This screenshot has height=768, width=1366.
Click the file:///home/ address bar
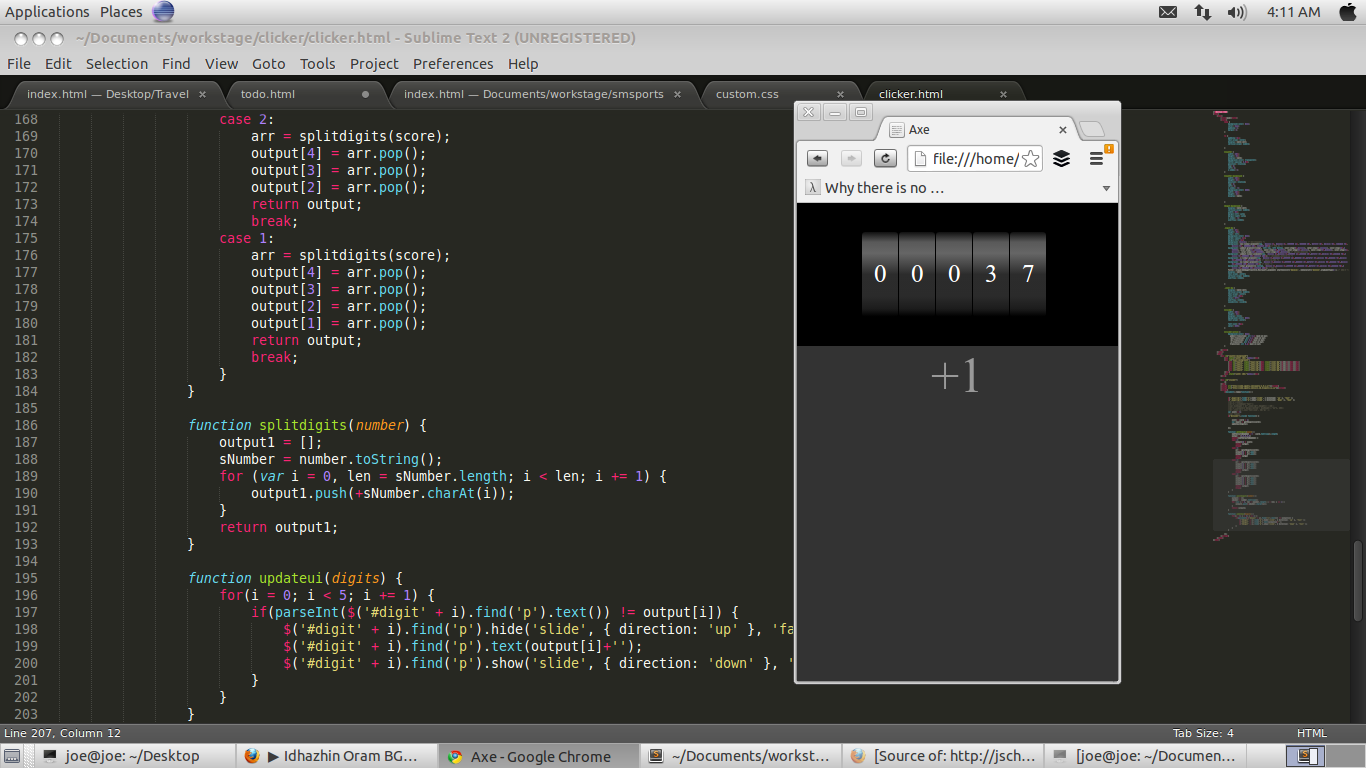975,159
